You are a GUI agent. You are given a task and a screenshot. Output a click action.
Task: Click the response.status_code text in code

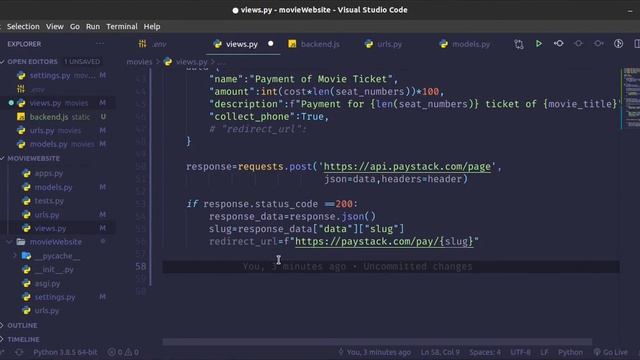(260, 204)
